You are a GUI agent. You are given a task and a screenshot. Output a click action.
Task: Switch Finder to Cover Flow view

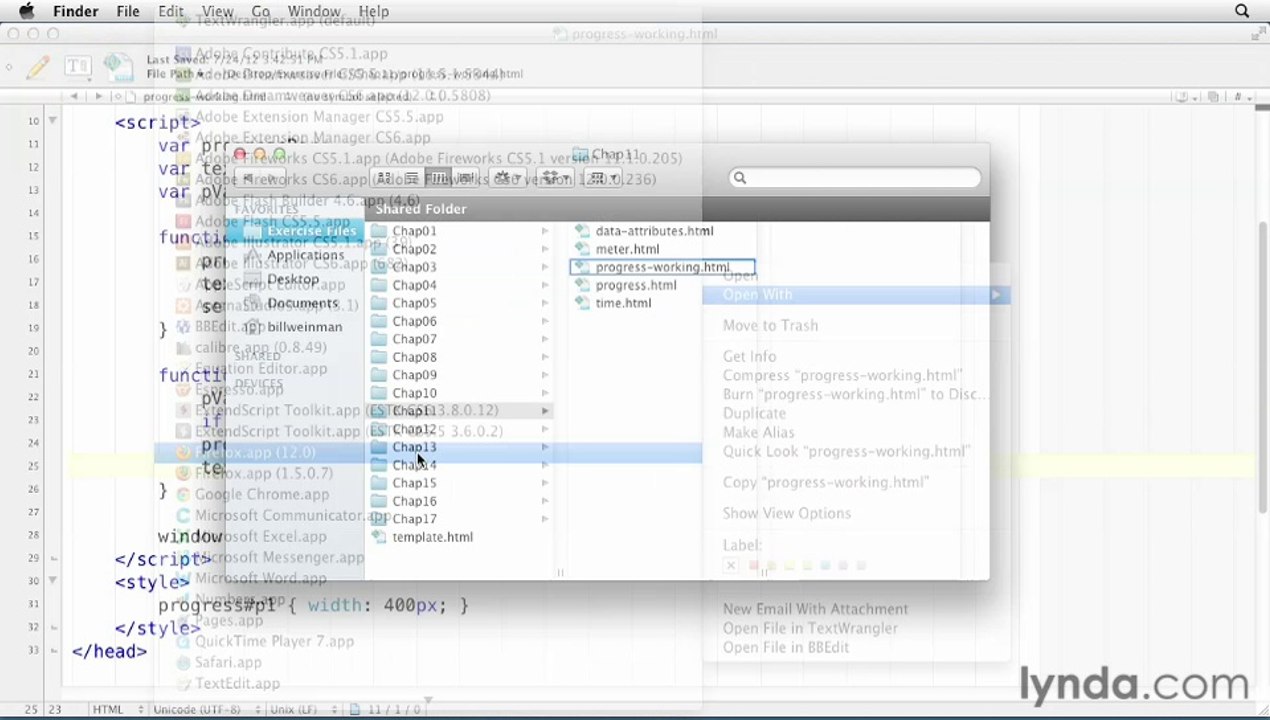[464, 178]
